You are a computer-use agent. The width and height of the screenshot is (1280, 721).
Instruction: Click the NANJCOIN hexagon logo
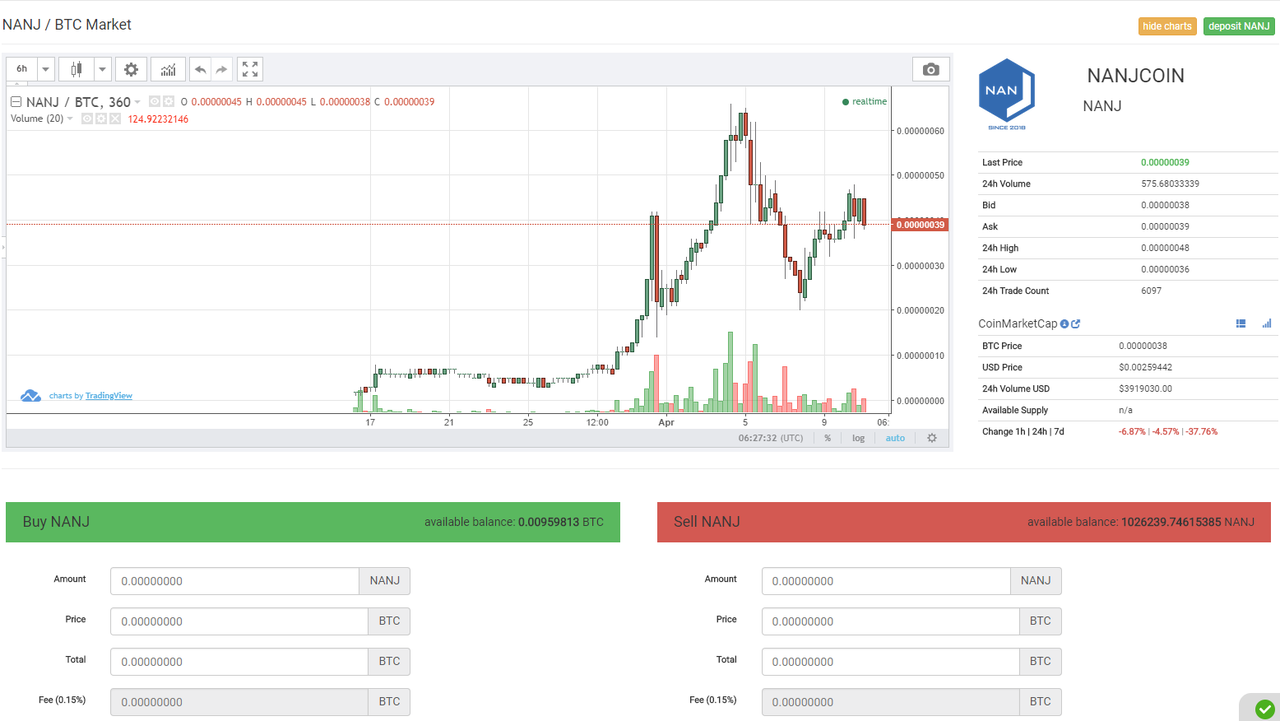[1006, 94]
